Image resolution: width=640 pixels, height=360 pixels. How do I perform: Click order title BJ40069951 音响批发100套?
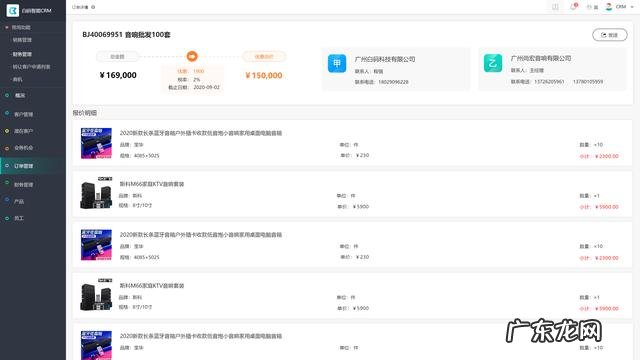click(127, 35)
